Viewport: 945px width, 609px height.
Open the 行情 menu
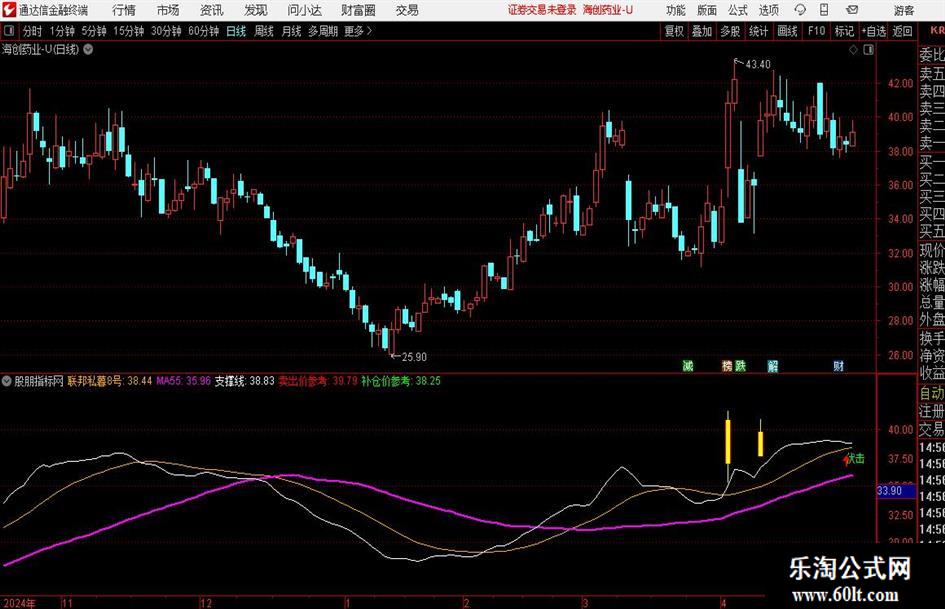click(124, 10)
